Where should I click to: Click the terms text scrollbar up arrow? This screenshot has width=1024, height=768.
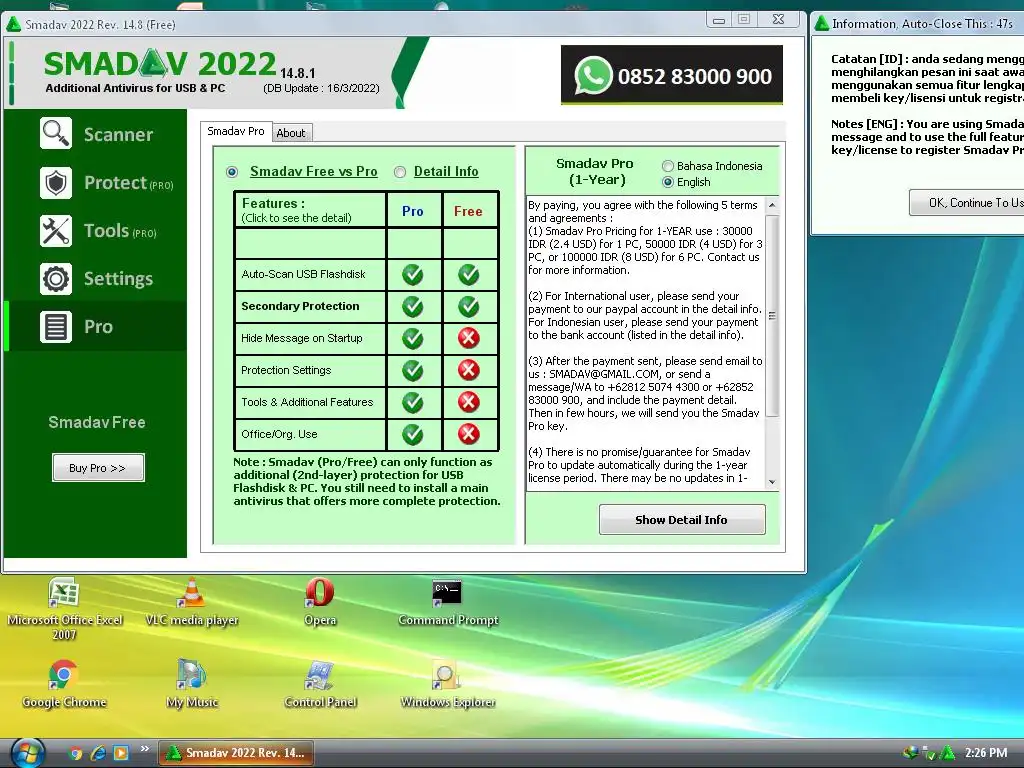[772, 205]
